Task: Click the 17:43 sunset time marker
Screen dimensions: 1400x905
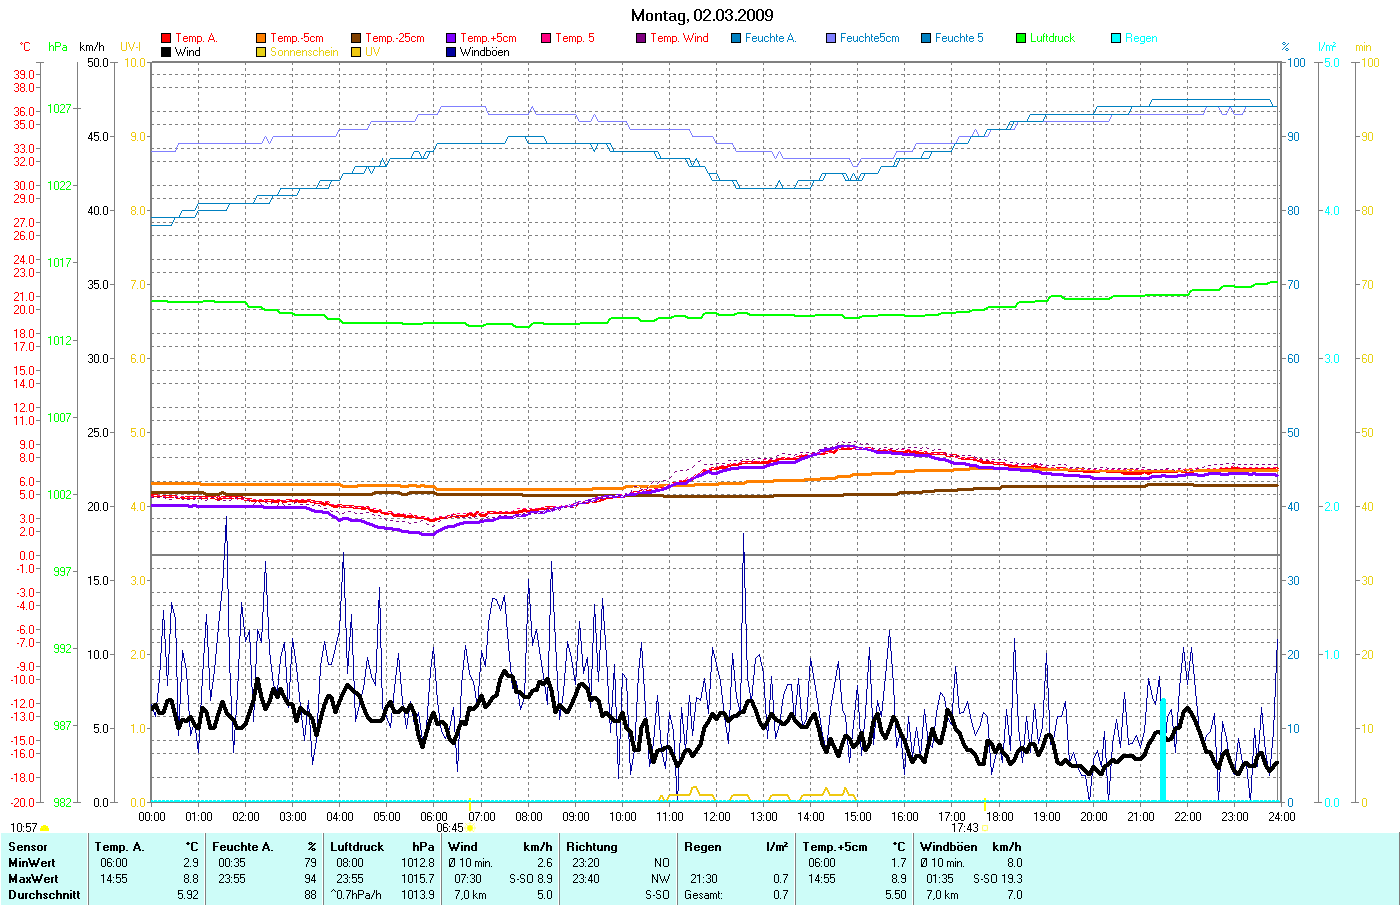Action: pyautogui.click(x=965, y=828)
